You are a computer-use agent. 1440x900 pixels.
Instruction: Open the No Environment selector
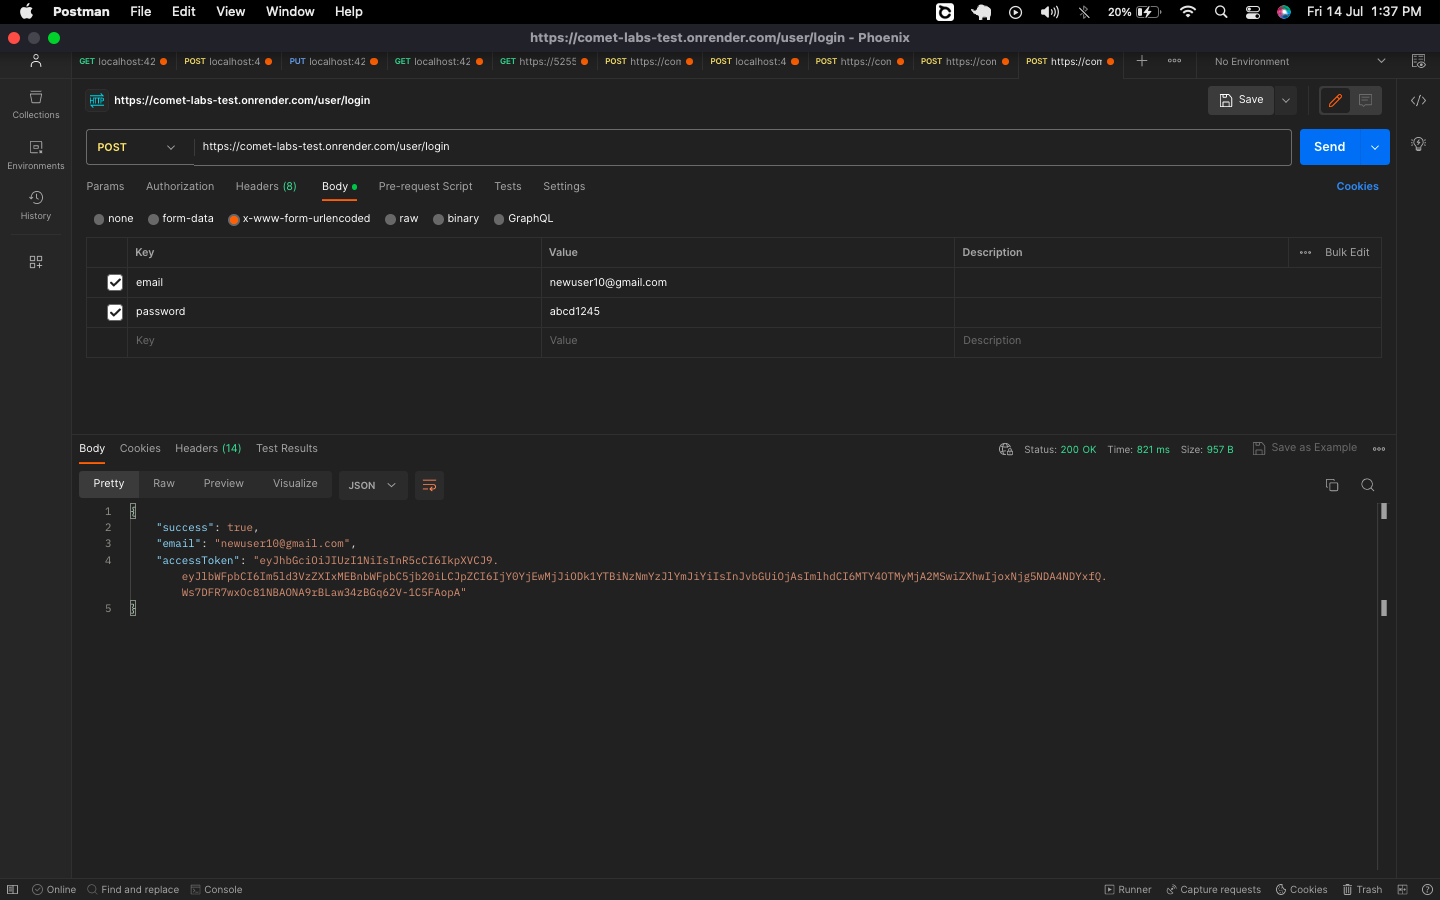click(1299, 61)
